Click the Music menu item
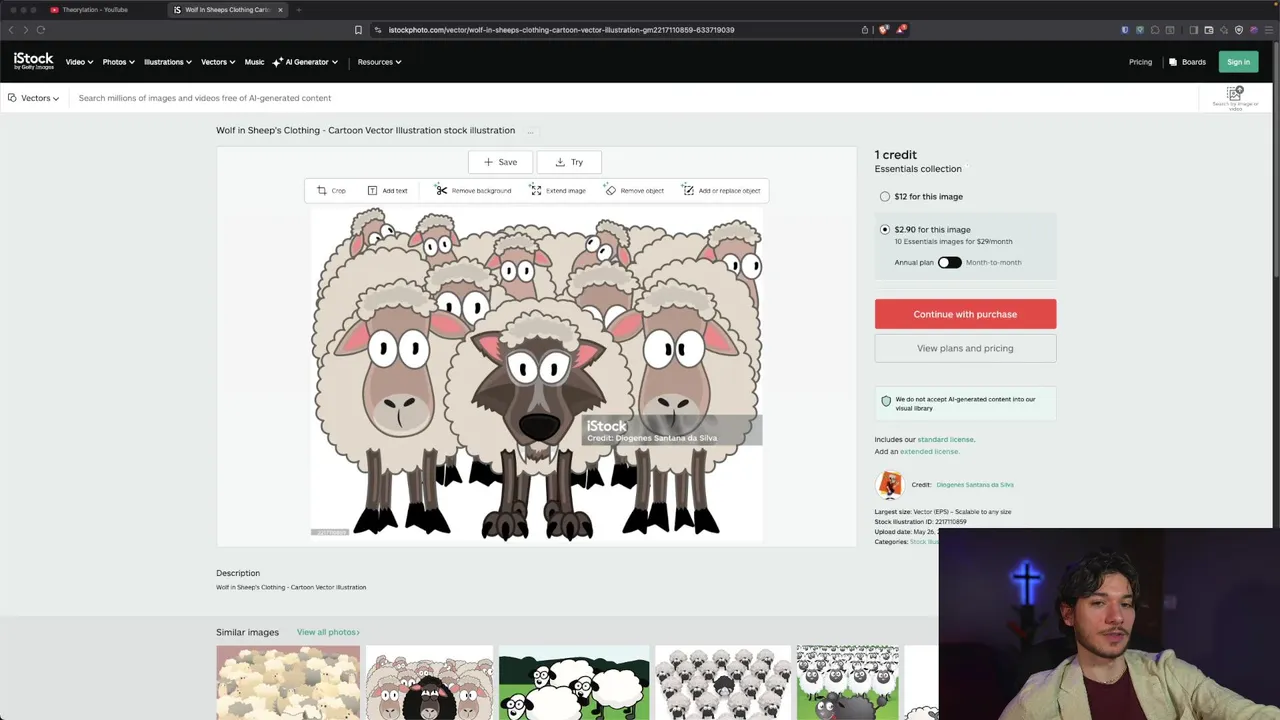The width and height of the screenshot is (1280, 720). pyautogui.click(x=254, y=62)
